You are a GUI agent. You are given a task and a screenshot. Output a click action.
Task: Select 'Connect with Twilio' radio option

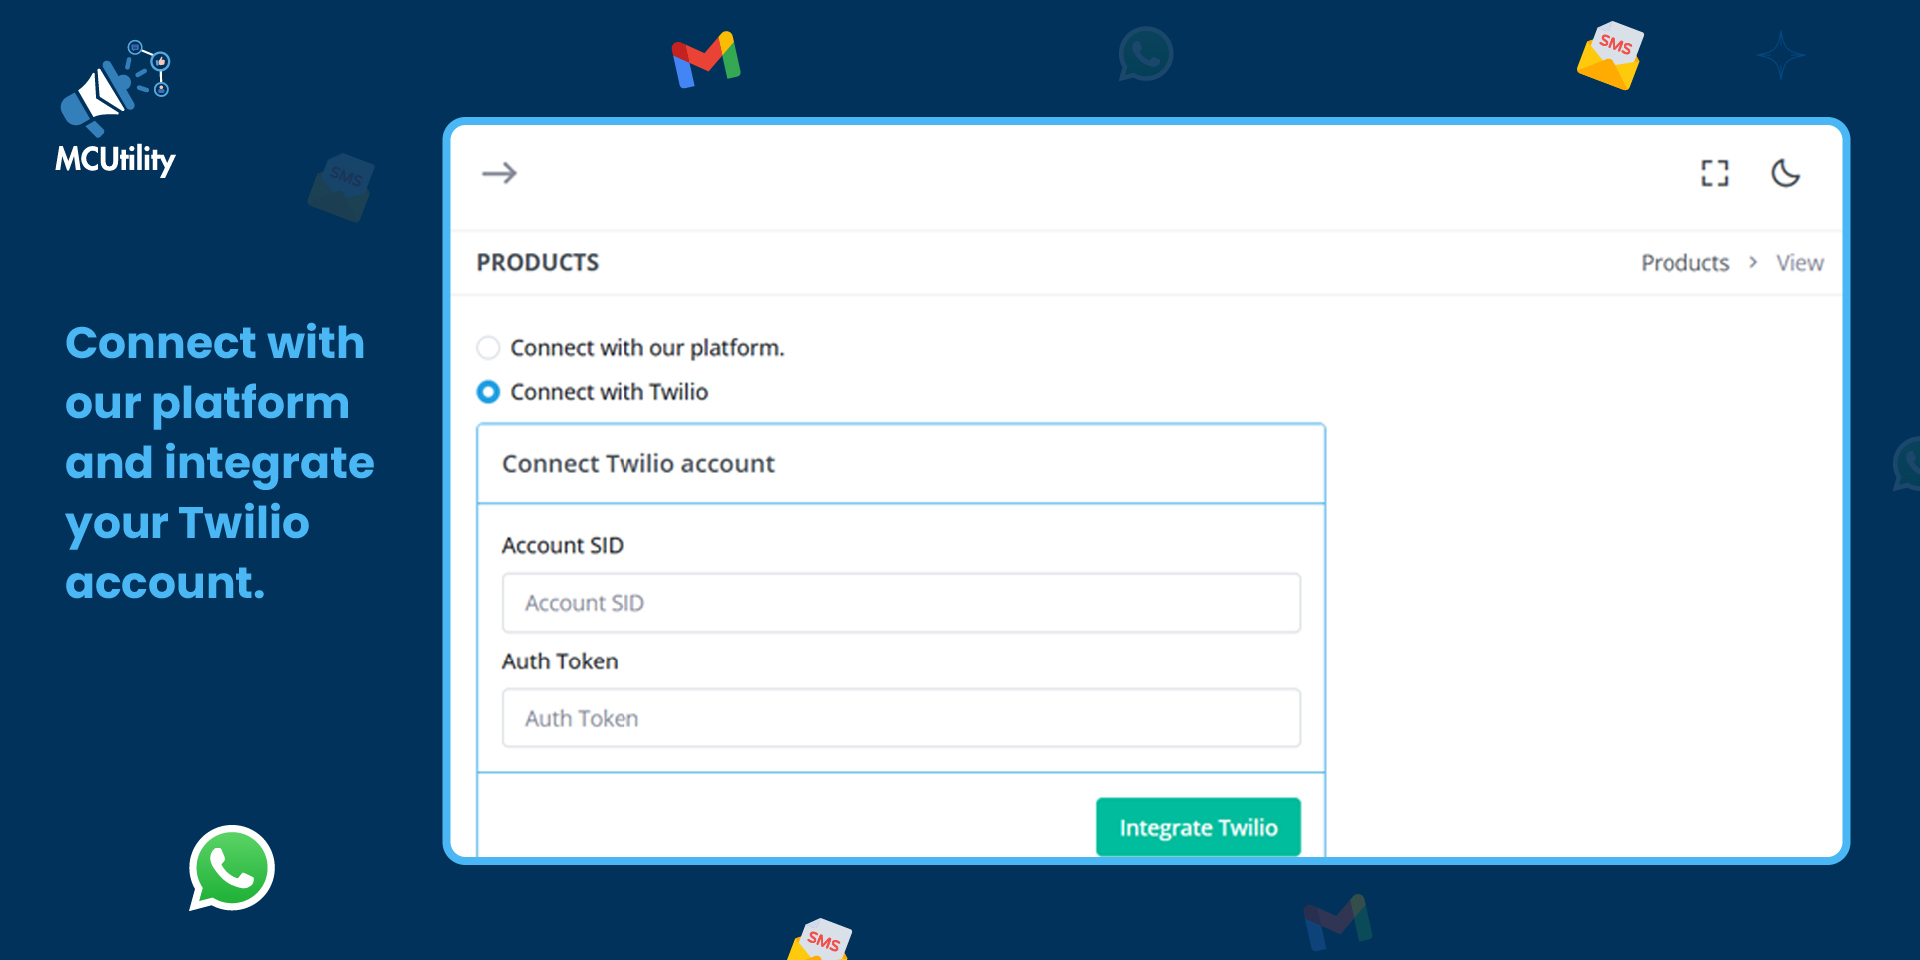(488, 392)
